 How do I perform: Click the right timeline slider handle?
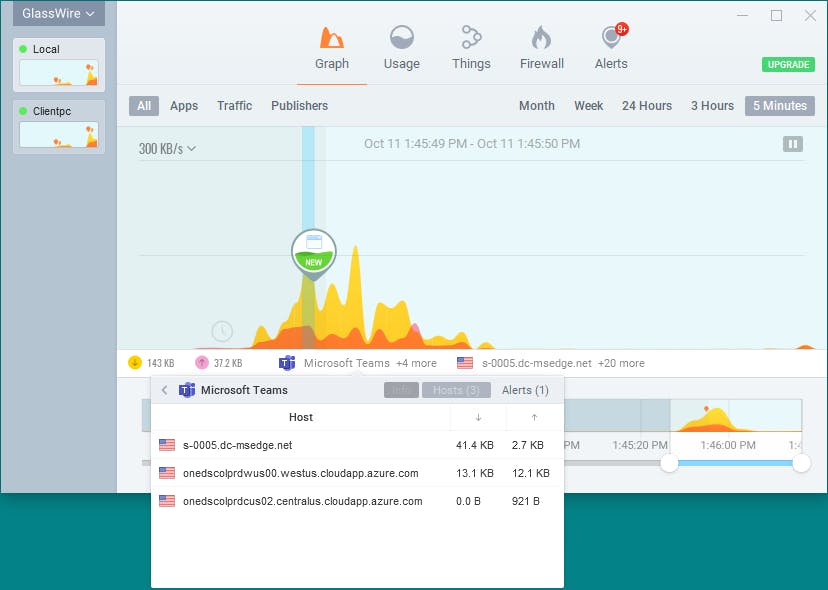click(801, 463)
